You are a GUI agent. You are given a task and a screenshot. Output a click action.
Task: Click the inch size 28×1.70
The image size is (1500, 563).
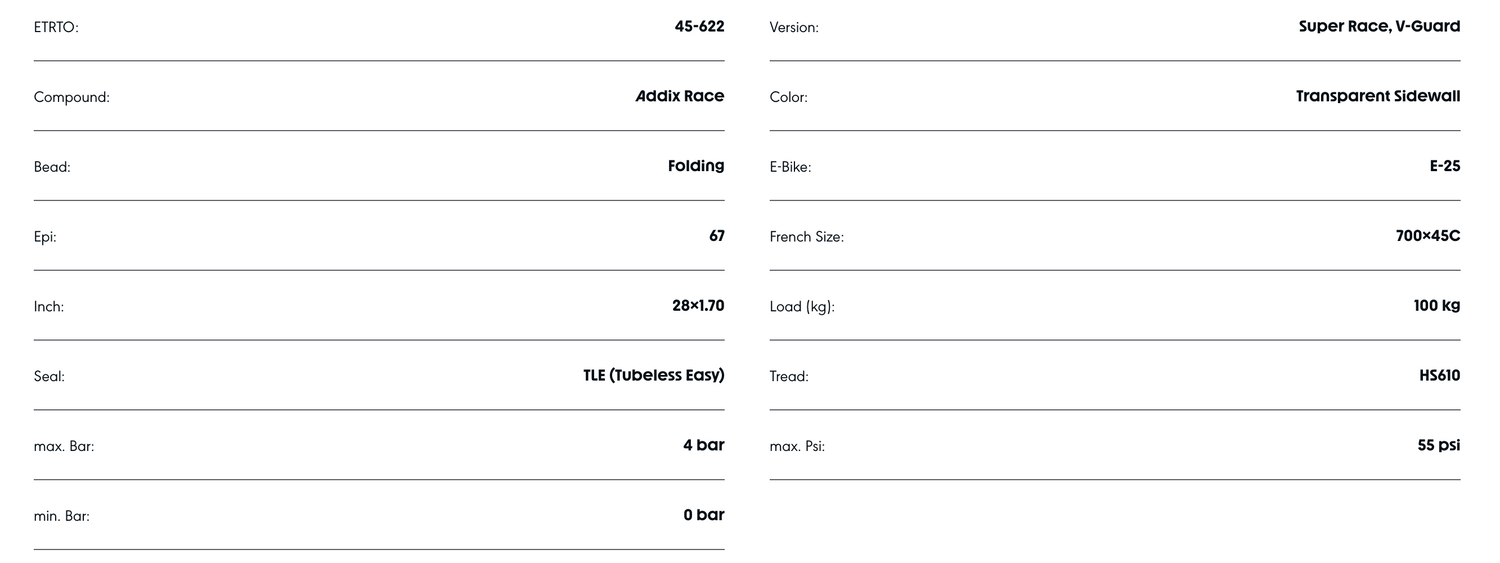[x=698, y=306]
